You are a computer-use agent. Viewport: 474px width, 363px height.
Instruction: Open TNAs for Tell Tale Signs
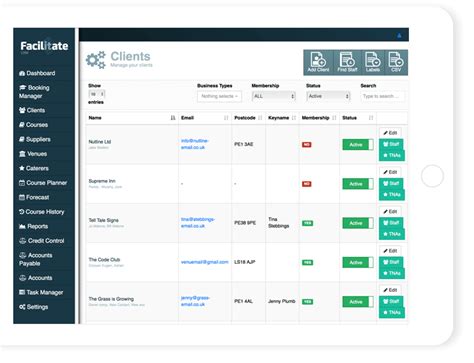tap(392, 234)
